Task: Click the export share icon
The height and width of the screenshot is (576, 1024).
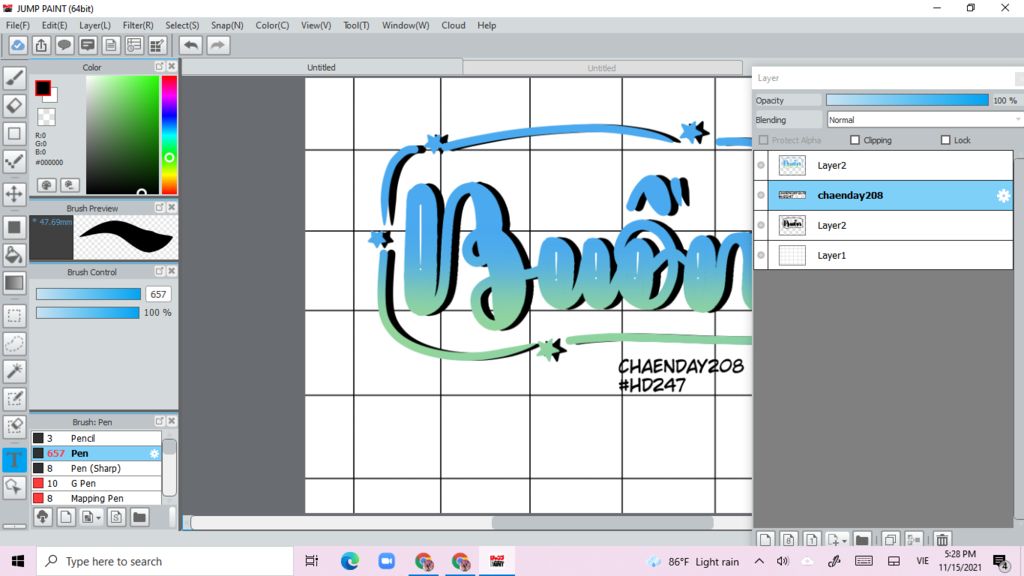Action: tap(41, 45)
